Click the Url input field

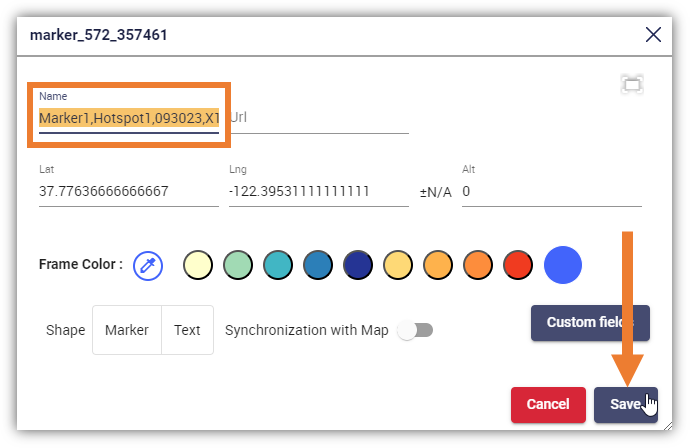(x=319, y=118)
